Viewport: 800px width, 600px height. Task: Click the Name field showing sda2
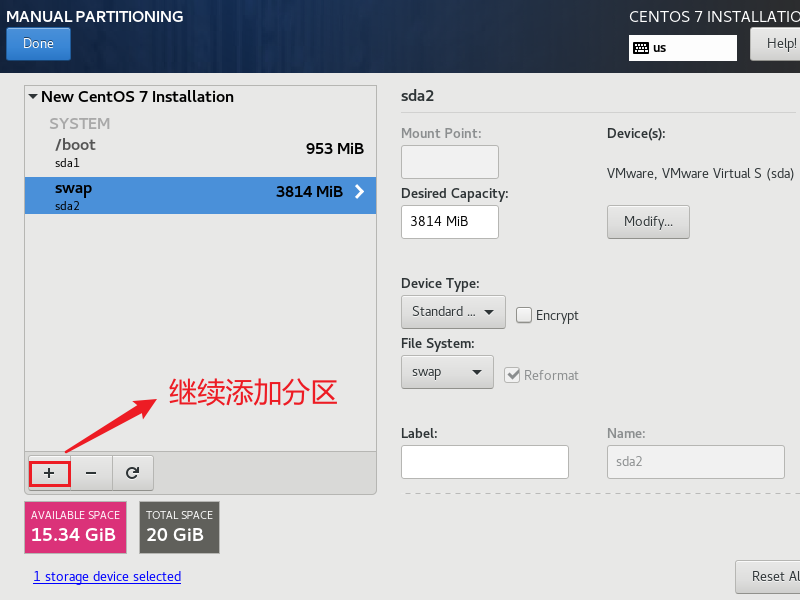[x=695, y=462]
